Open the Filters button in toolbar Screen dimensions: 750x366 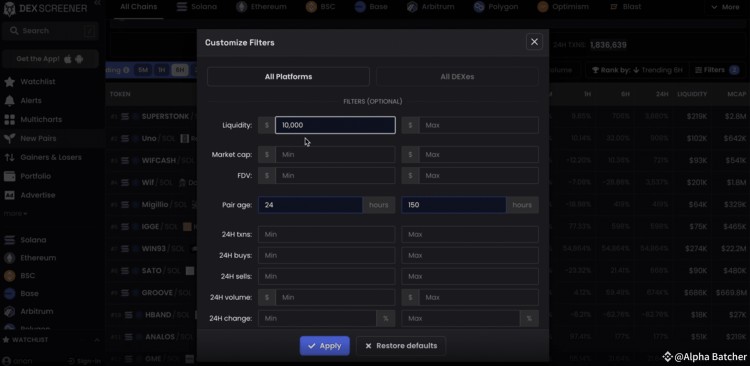click(717, 70)
